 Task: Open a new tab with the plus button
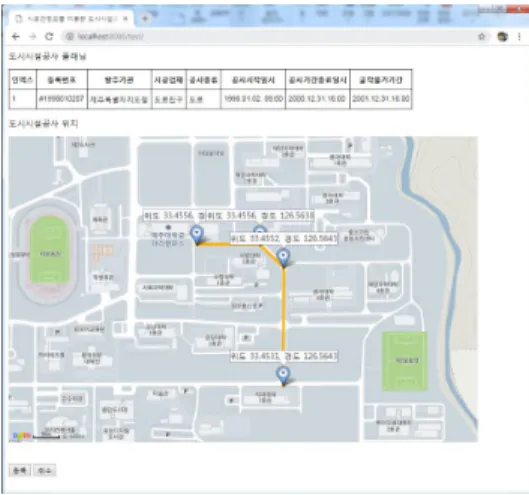(145, 19)
